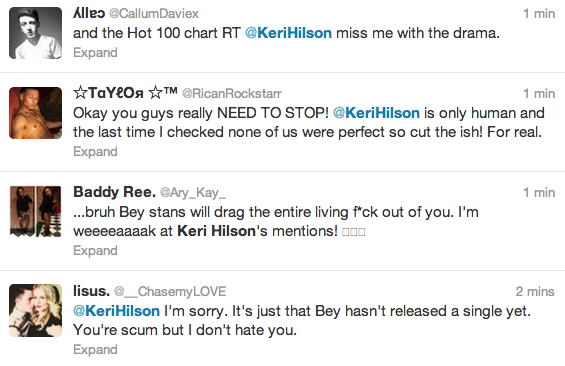The image size is (565, 366).
Task: Open the ☆TαY₤Oя☆™ display name
Action: pyautogui.click(x=125, y=93)
